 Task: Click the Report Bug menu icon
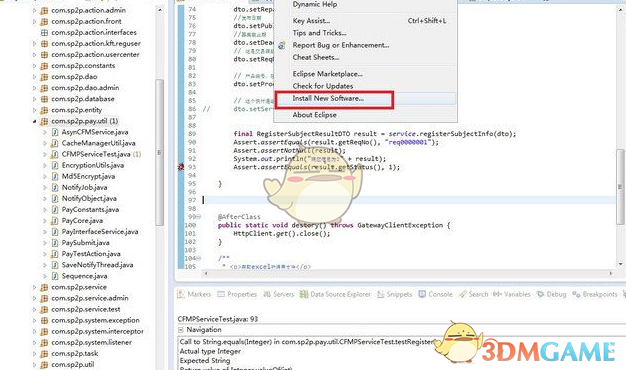(282, 46)
